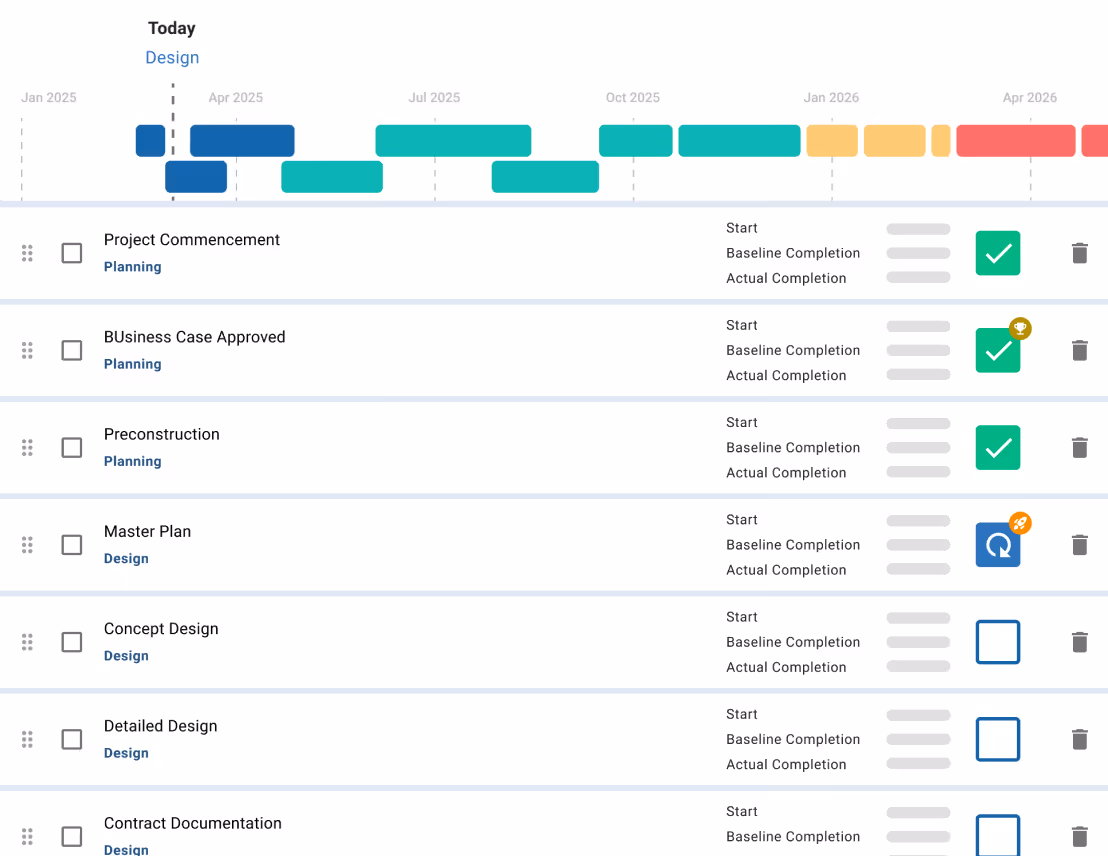Click the trophy badge on BUsiness Case Approved
The height and width of the screenshot is (856, 1108).
click(1019, 327)
